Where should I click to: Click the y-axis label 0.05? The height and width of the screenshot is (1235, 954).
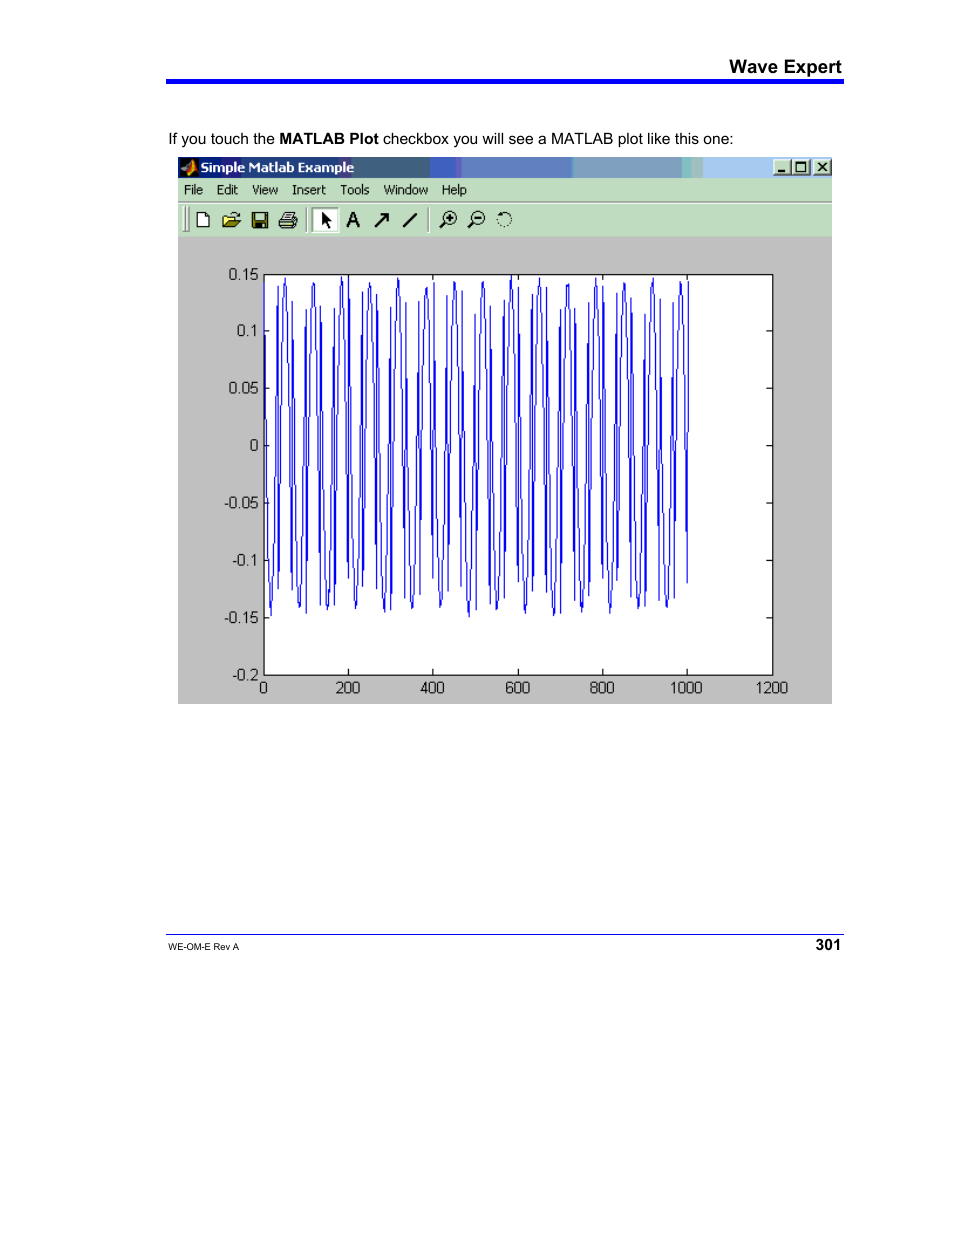[x=243, y=388]
